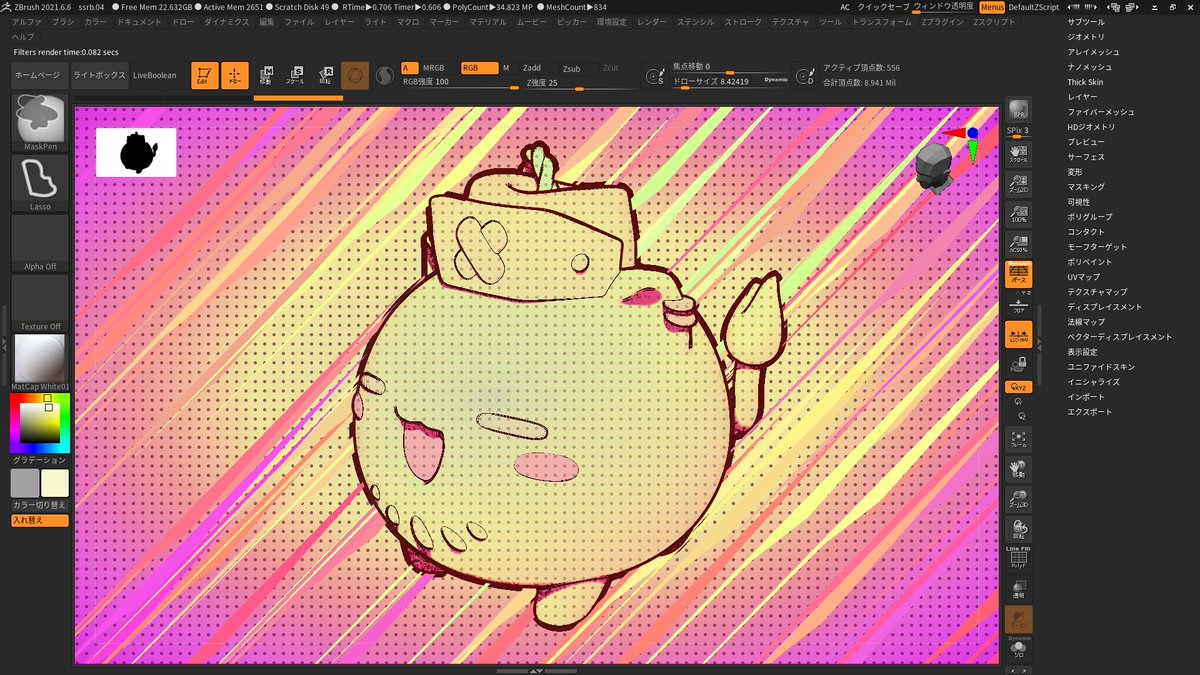Expand the ジオメトリ section
The width and height of the screenshot is (1200, 675).
[1085, 37]
